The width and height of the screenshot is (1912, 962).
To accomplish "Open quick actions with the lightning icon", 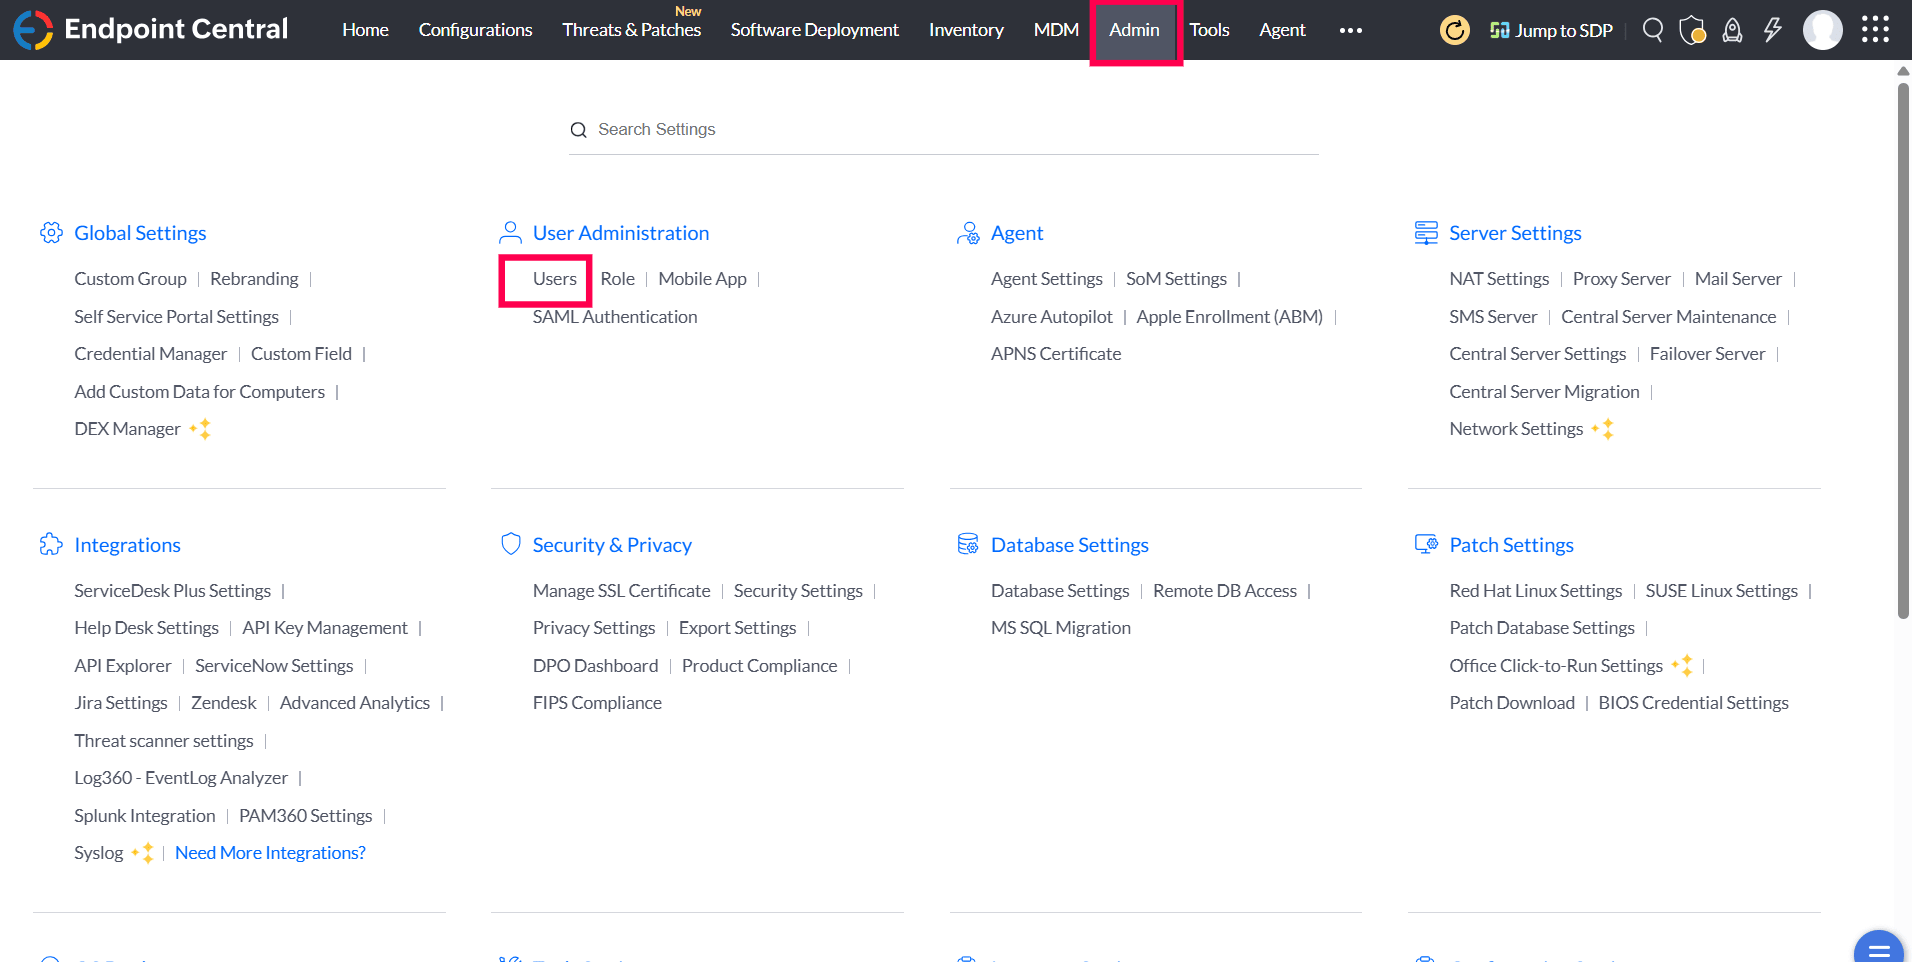I will click(1773, 30).
